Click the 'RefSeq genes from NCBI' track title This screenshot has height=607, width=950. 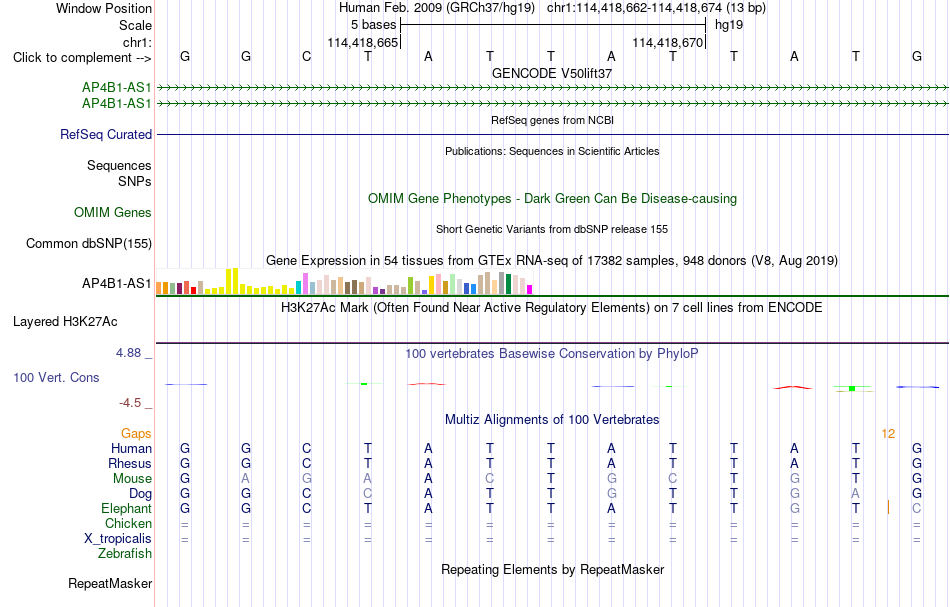pos(553,121)
